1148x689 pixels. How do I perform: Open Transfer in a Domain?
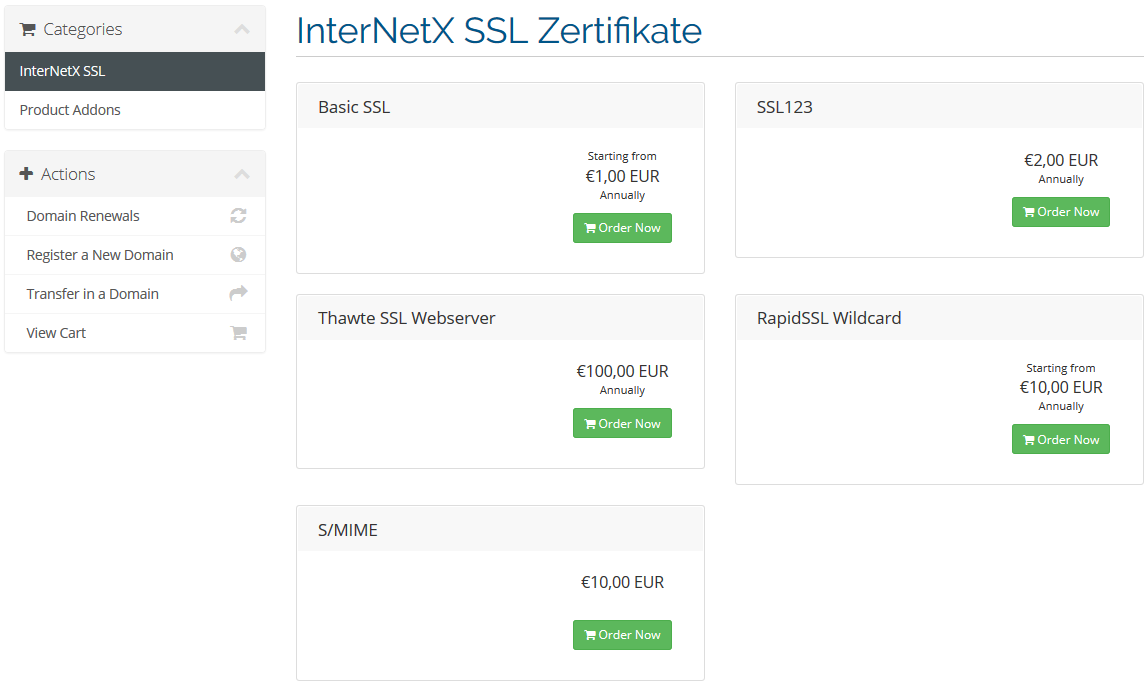coord(135,294)
